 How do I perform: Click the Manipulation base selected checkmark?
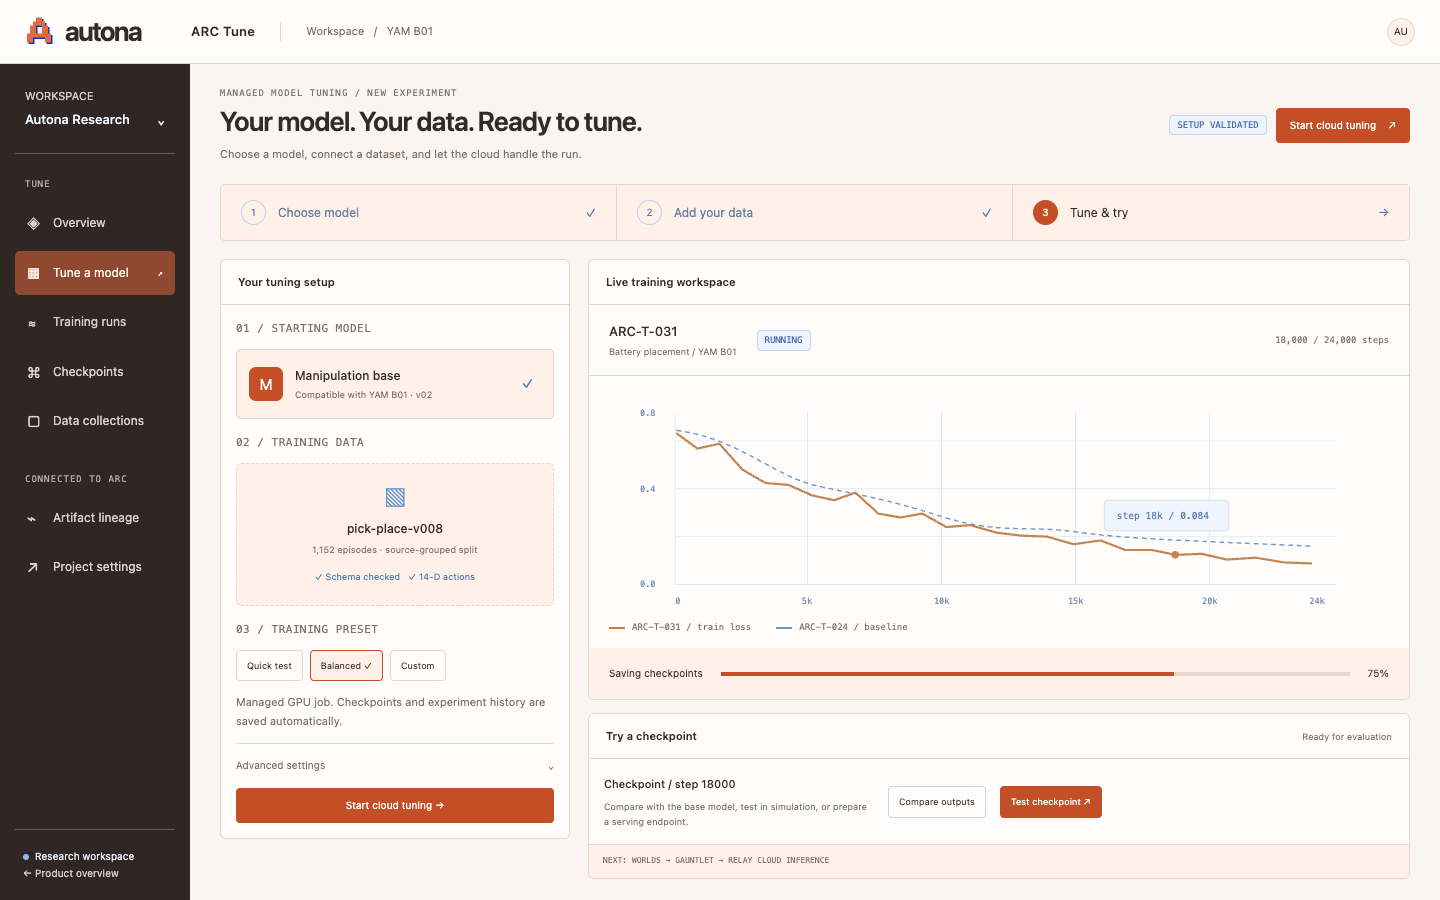527,384
